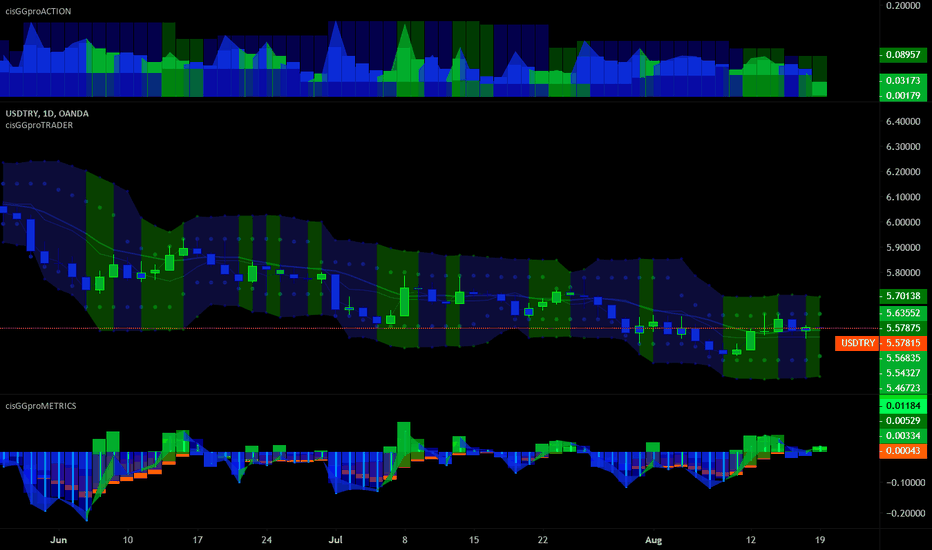Click the 24 date label on time axis
The image size is (932, 550).
266,540
